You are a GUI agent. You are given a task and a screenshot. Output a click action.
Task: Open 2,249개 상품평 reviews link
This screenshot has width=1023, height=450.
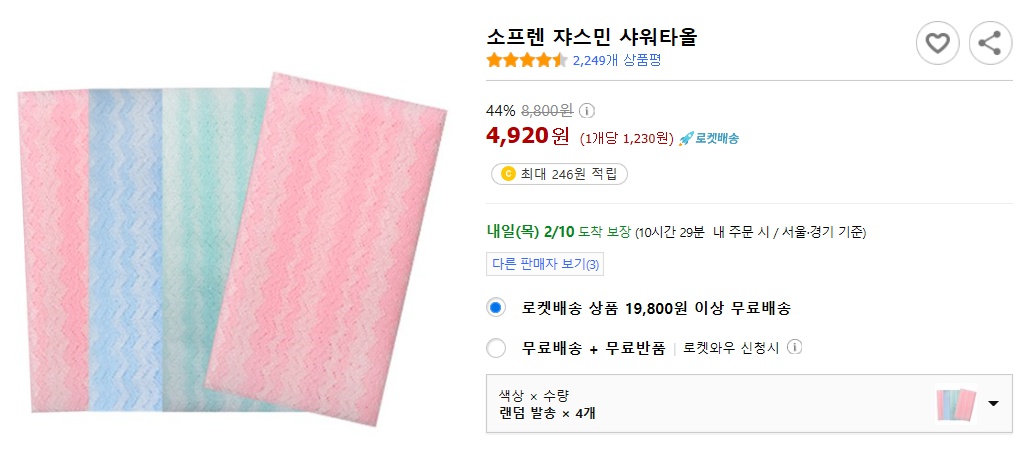point(617,60)
